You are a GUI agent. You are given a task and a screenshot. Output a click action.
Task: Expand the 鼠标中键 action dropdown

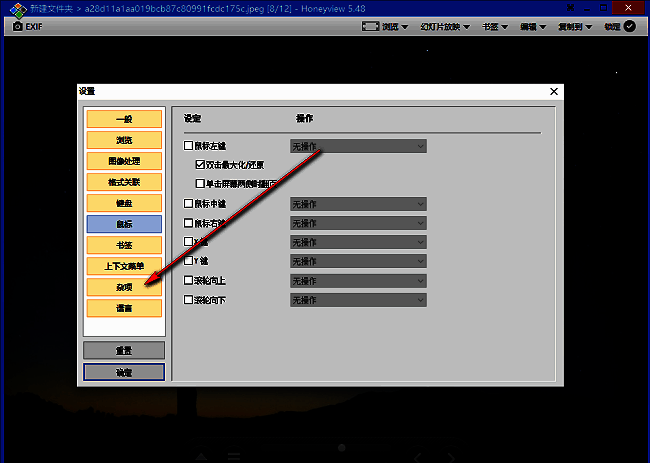coord(358,204)
